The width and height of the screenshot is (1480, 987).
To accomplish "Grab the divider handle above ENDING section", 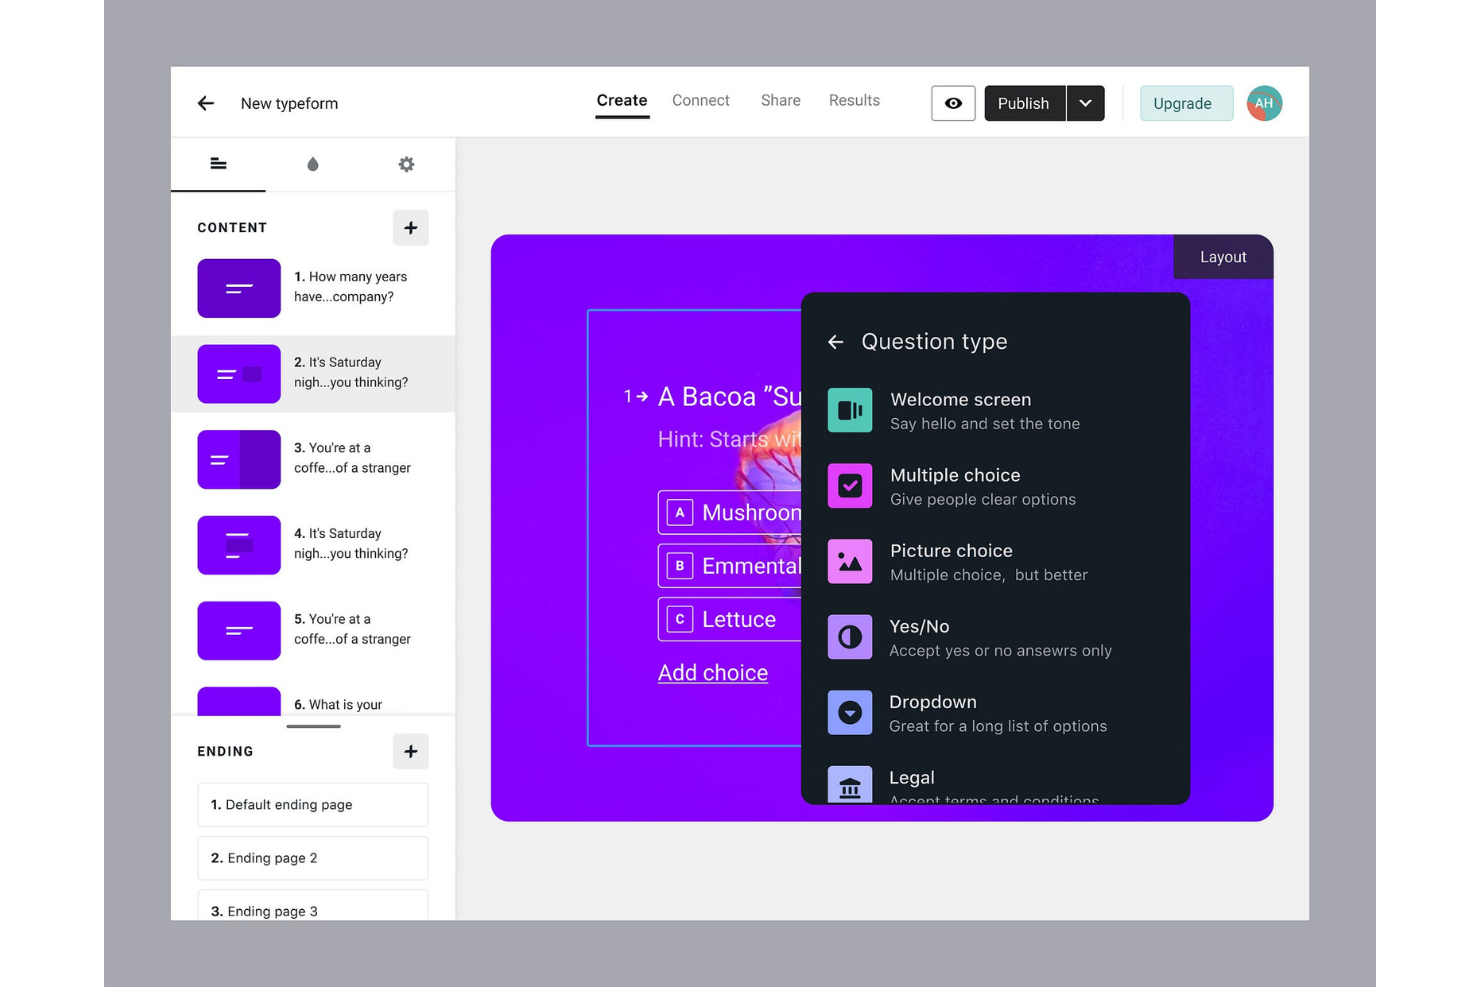I will pyautogui.click(x=313, y=726).
